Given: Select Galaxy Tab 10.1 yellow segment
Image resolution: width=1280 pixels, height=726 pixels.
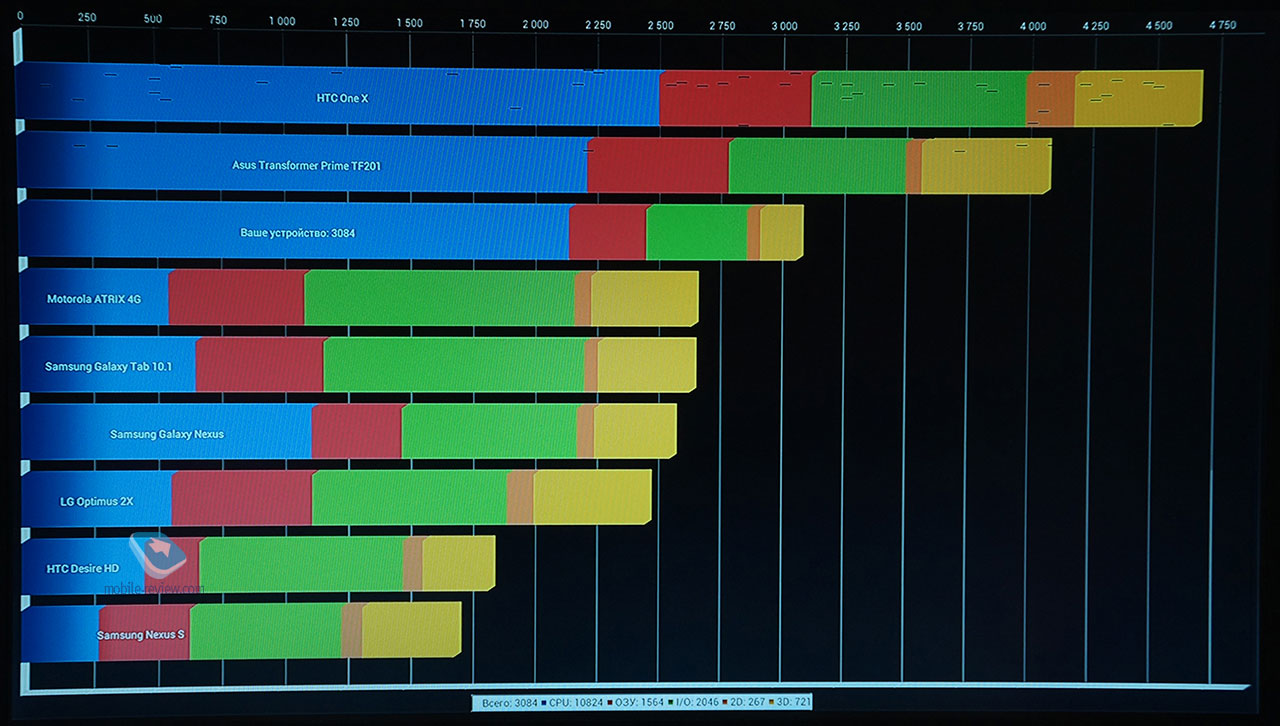Looking at the screenshot, I should pyautogui.click(x=646, y=365).
